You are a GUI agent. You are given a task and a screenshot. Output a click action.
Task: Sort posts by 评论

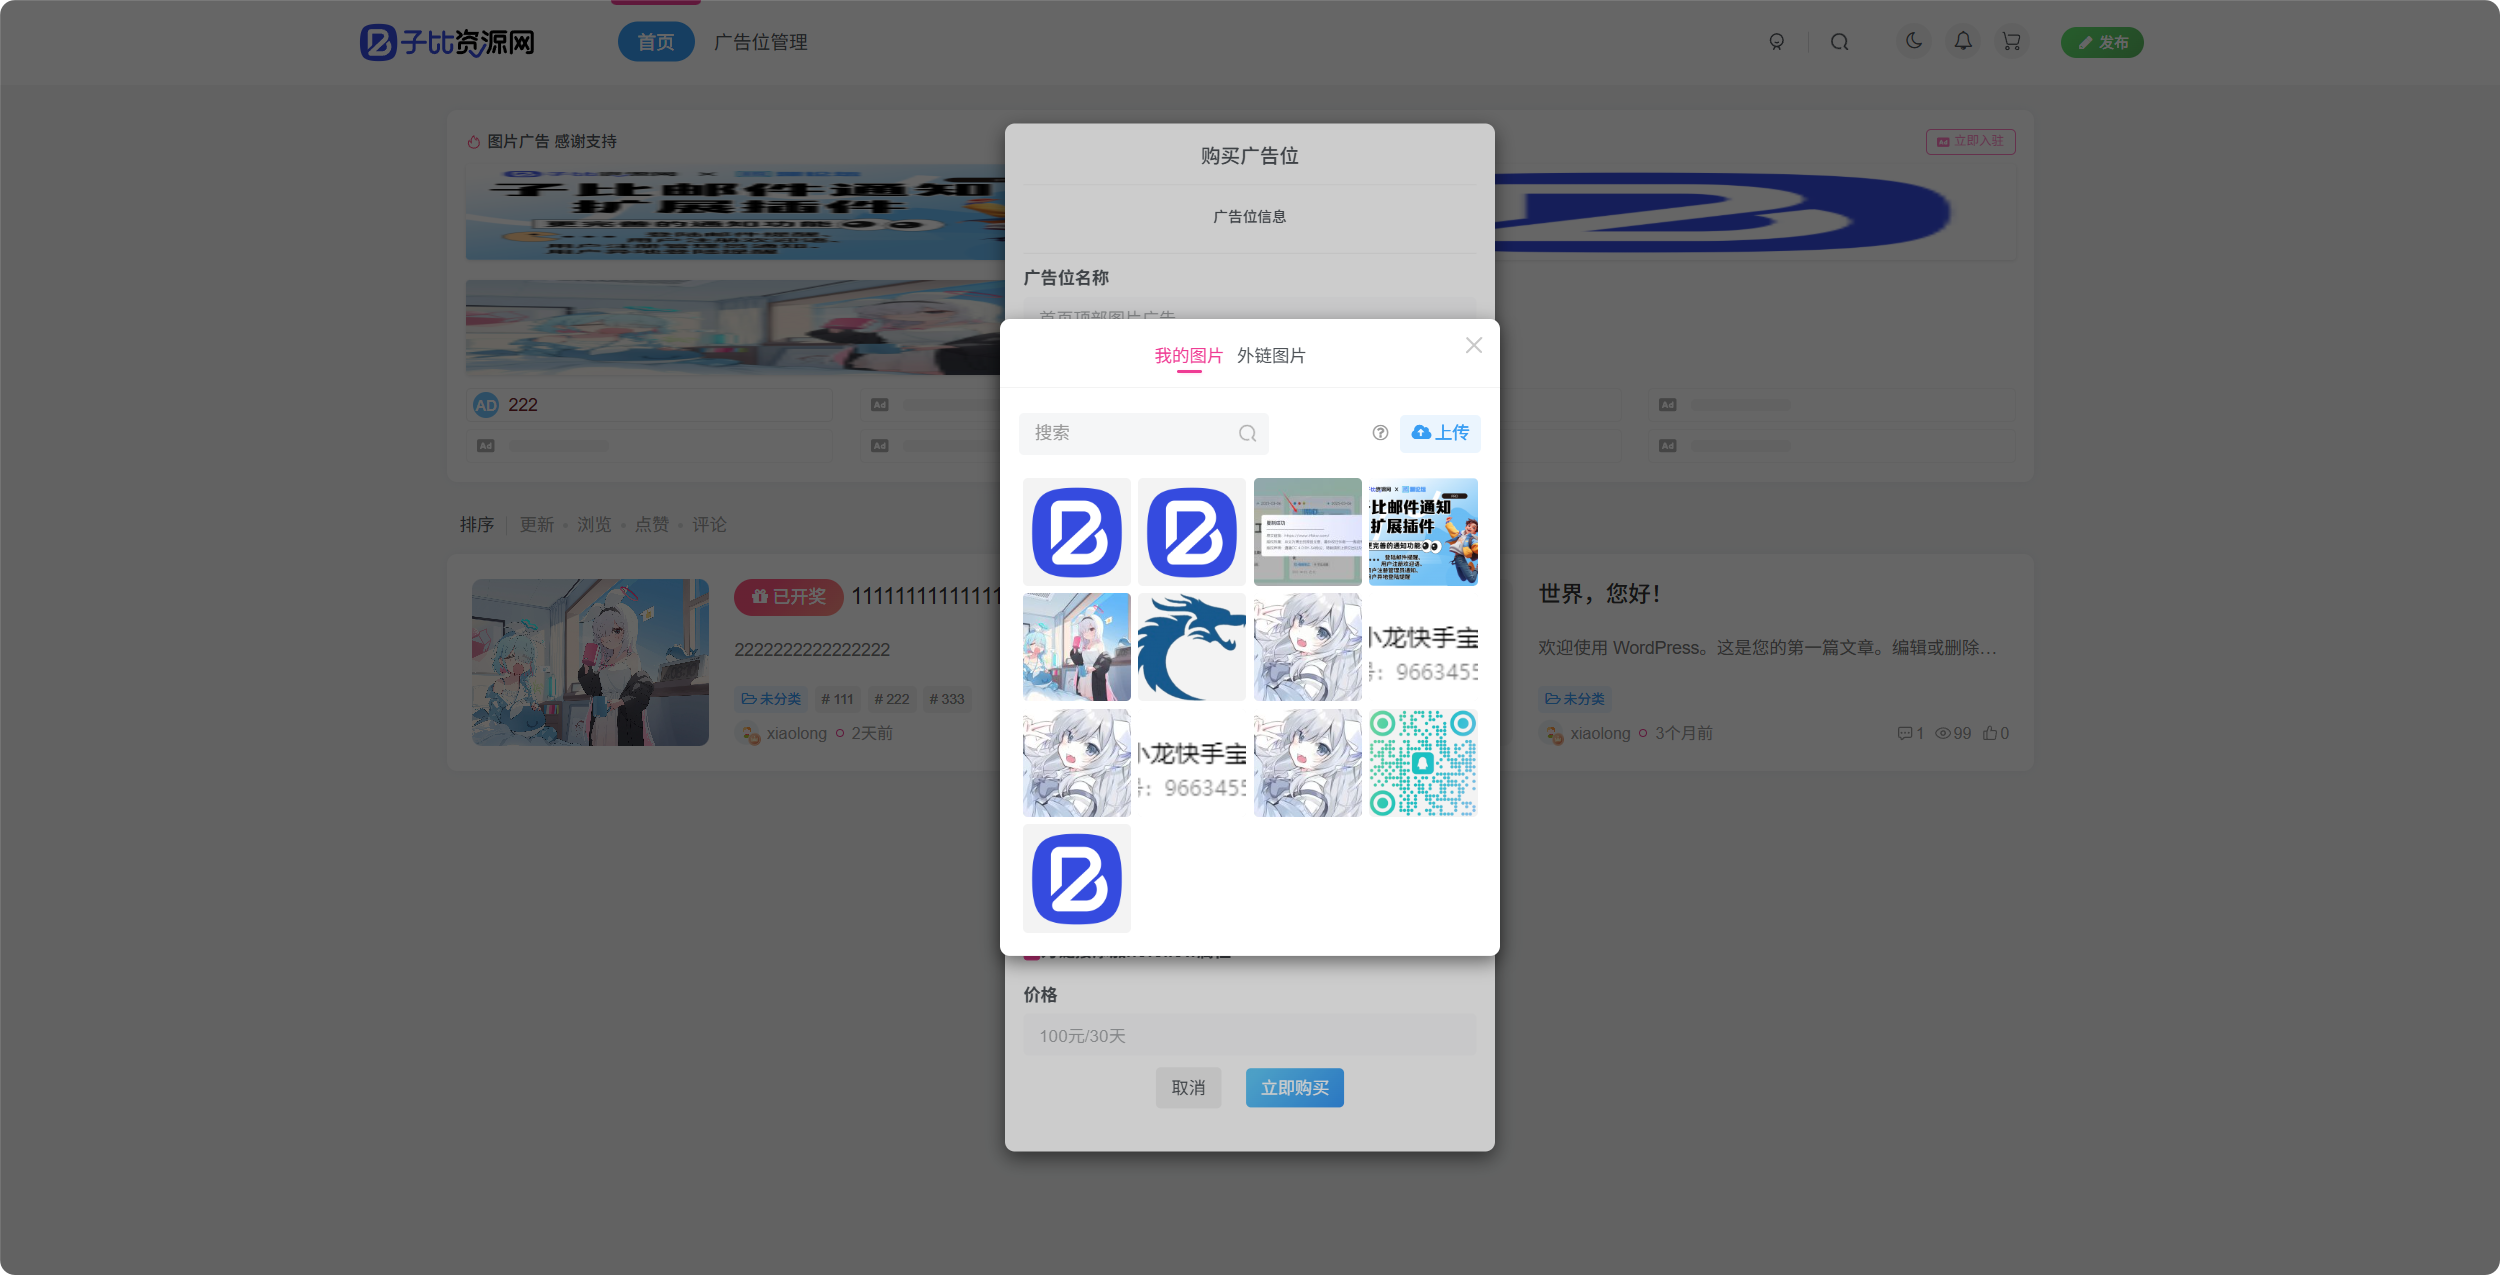tap(709, 524)
